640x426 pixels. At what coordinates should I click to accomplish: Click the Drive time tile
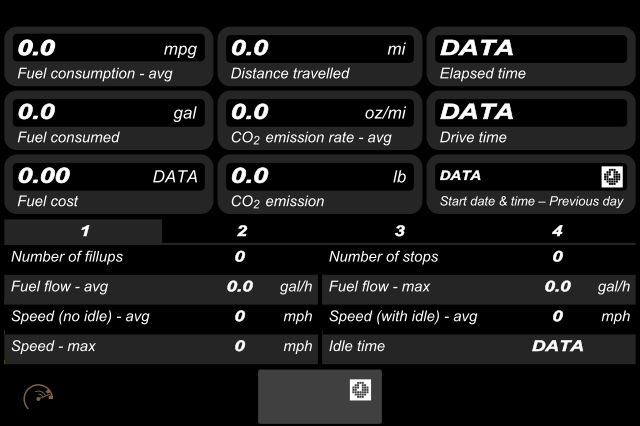pyautogui.click(x=531, y=120)
